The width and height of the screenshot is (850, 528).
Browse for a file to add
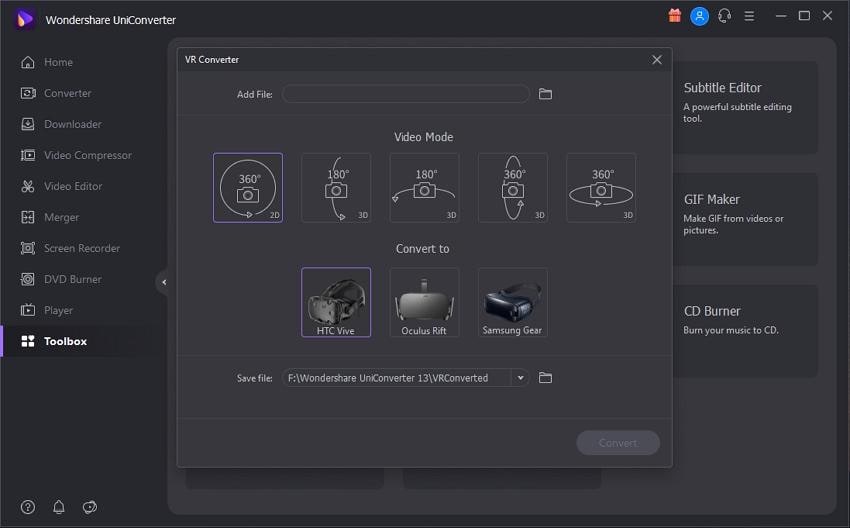(x=545, y=94)
